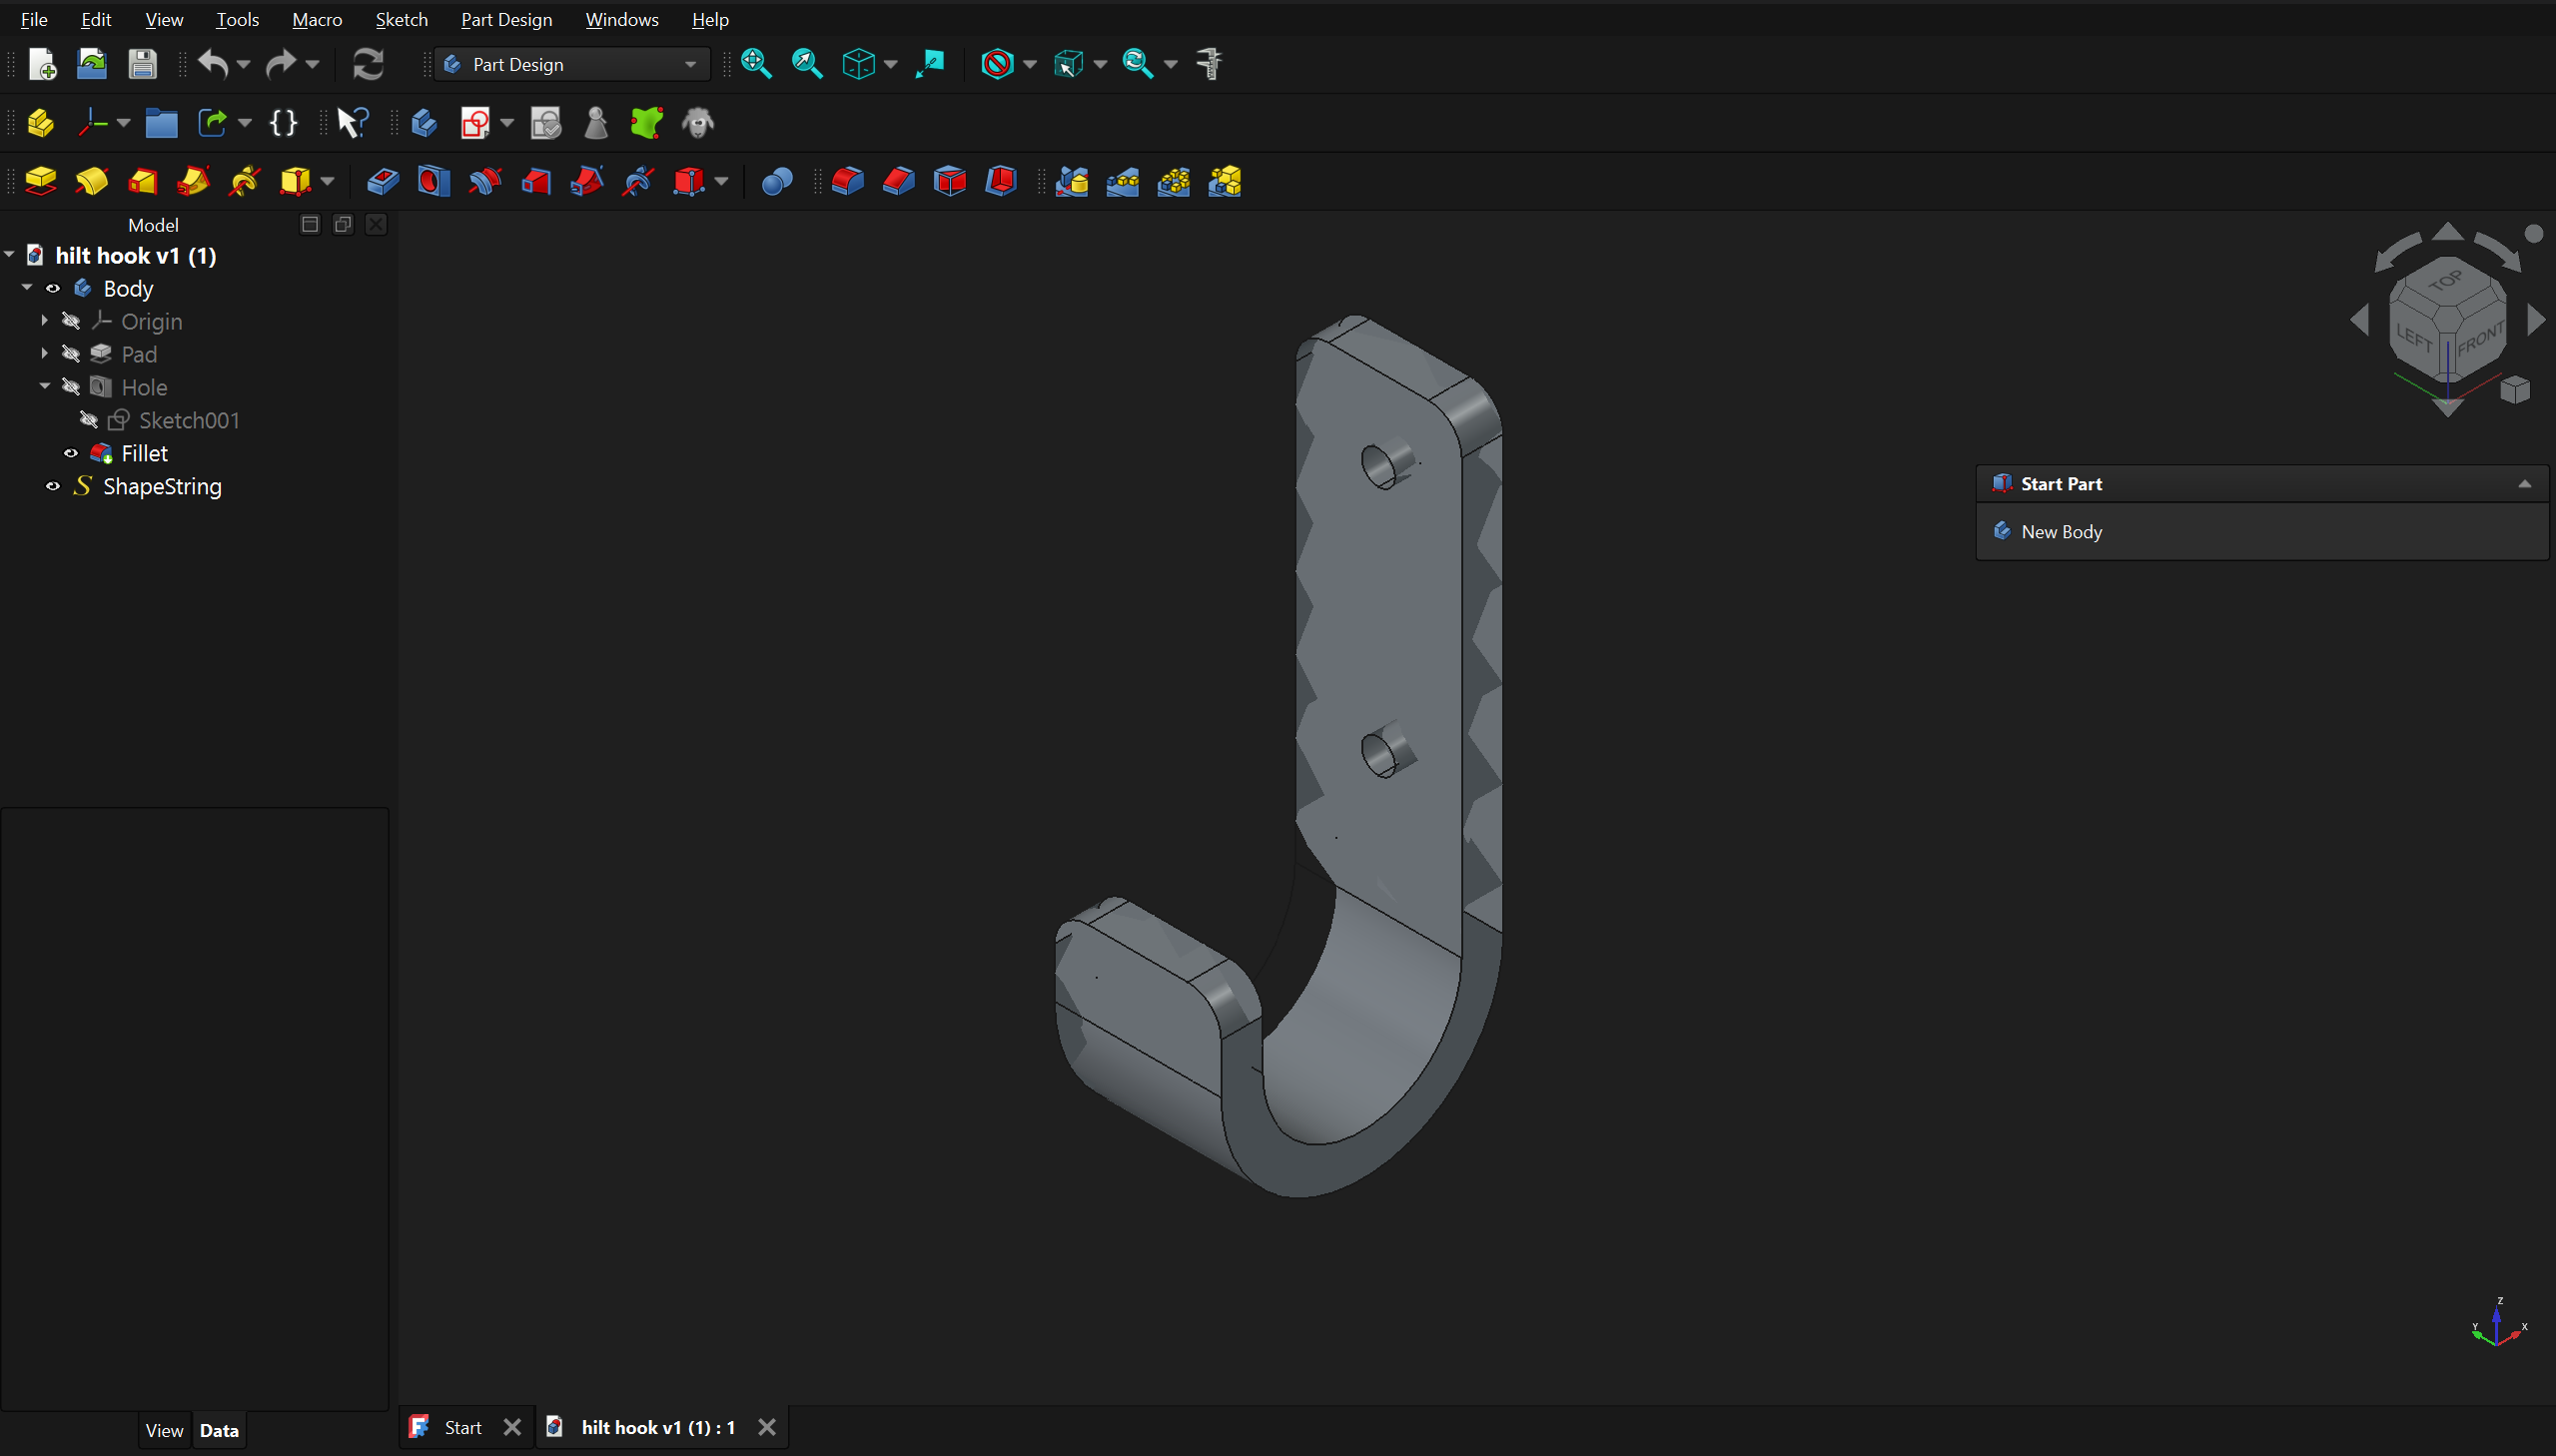Create a MultiTransform feature
2556x1456 pixels.
pyautogui.click(x=1225, y=181)
